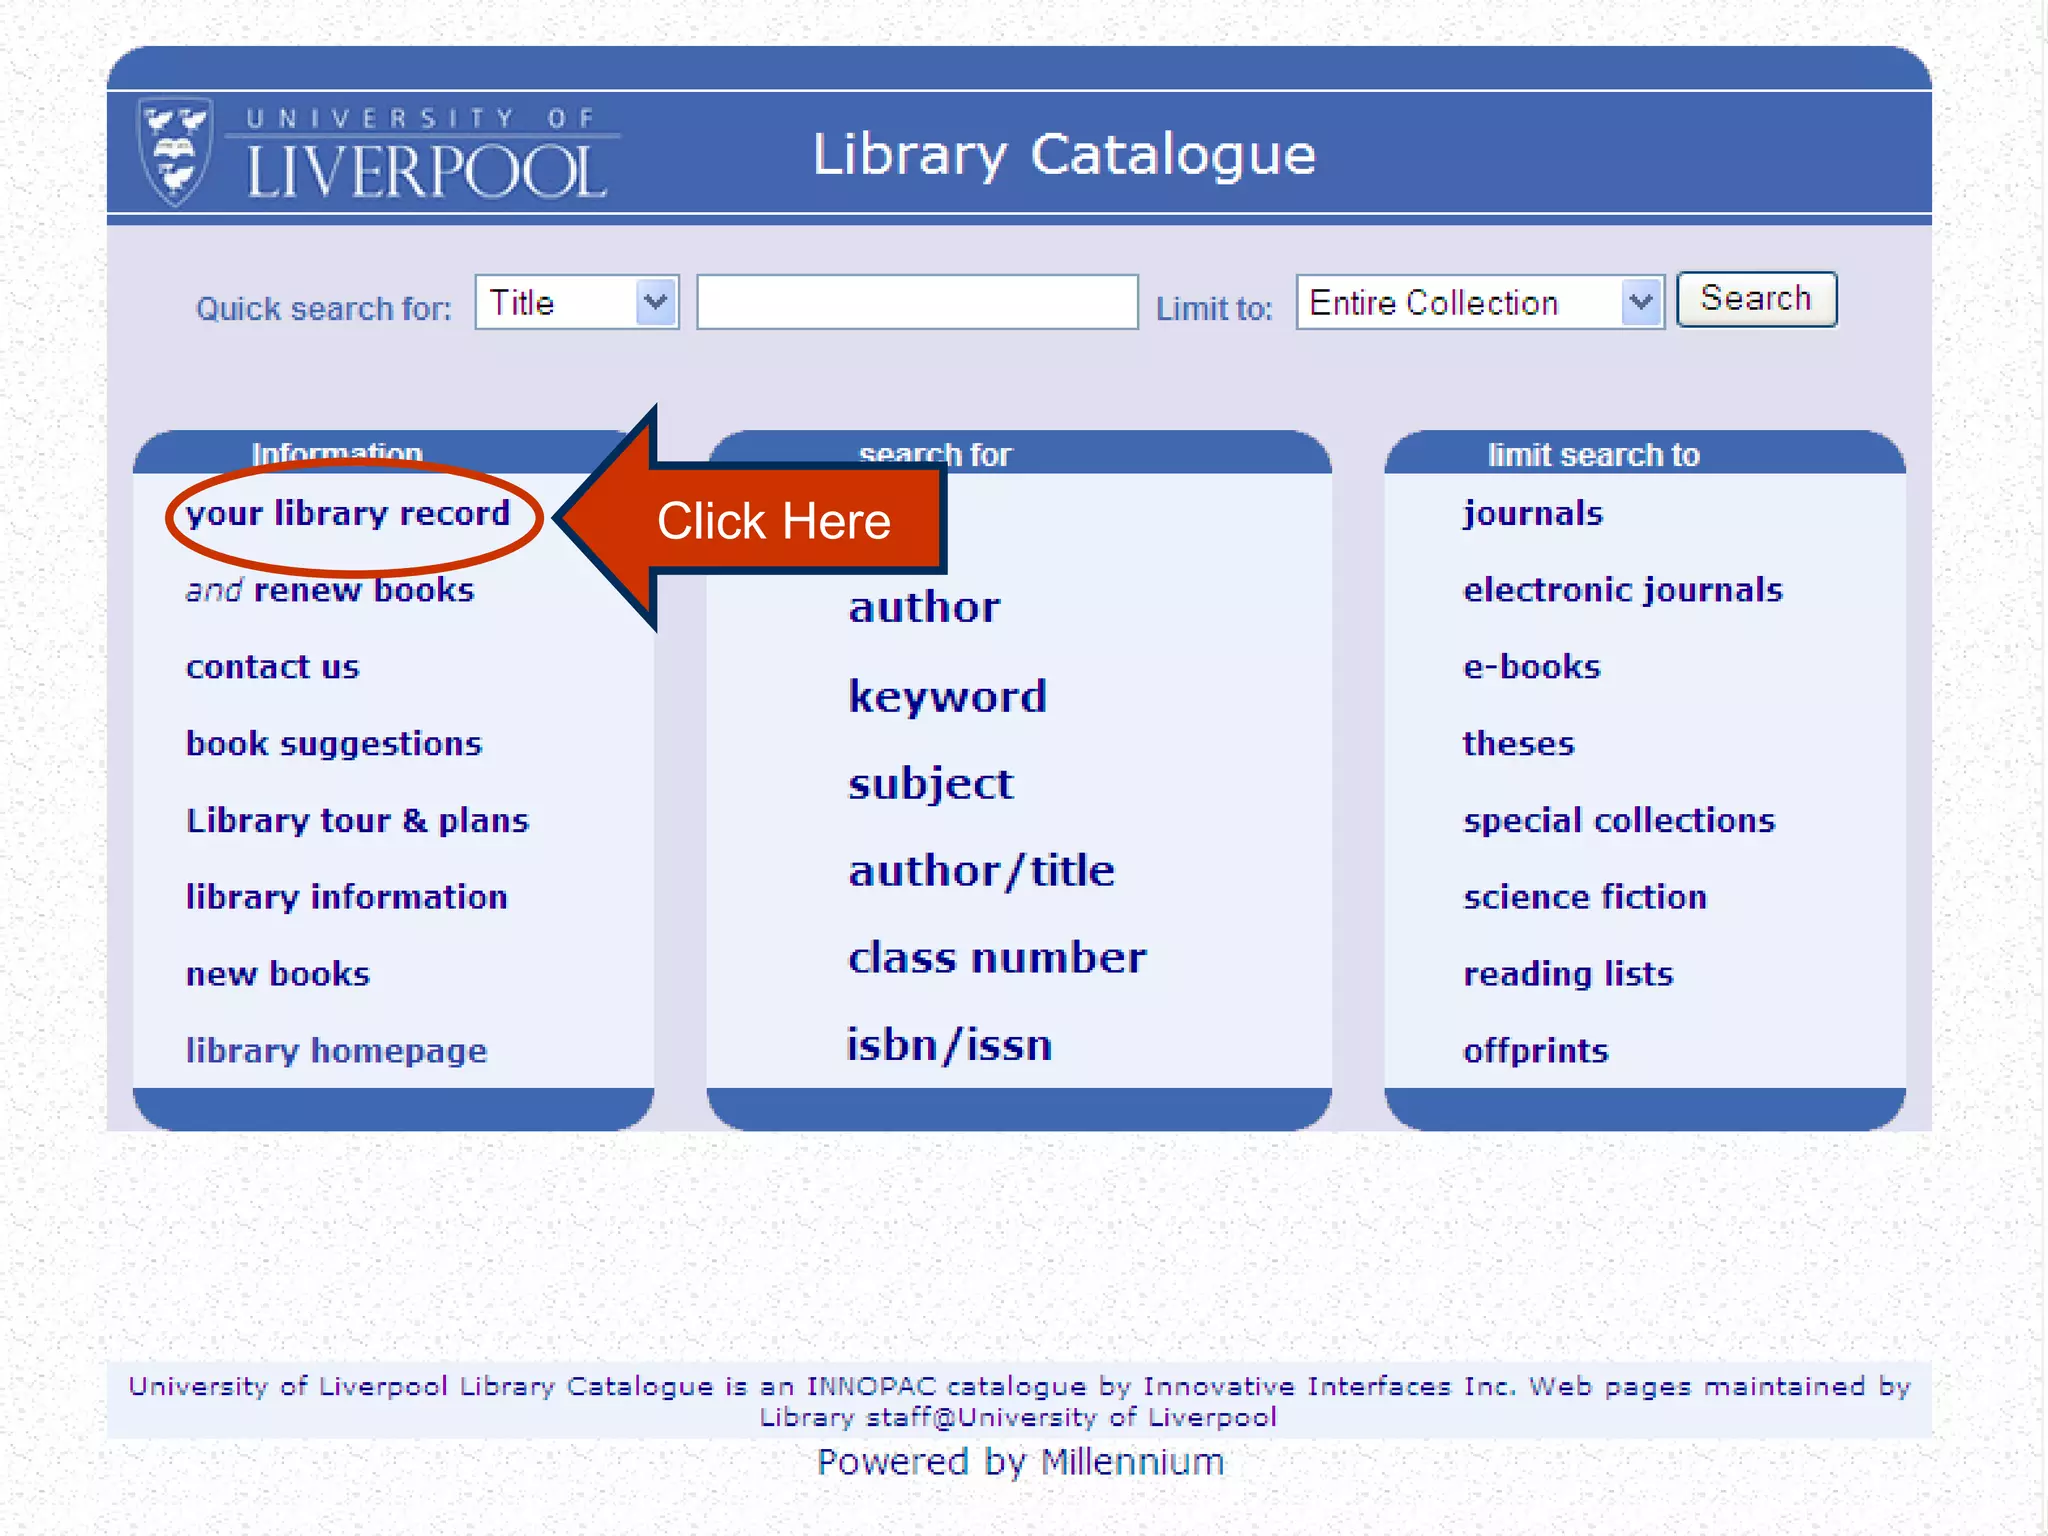Screen dimensions: 2048x1536
Task: Open the 'contact us' link
Action: coord(272,667)
